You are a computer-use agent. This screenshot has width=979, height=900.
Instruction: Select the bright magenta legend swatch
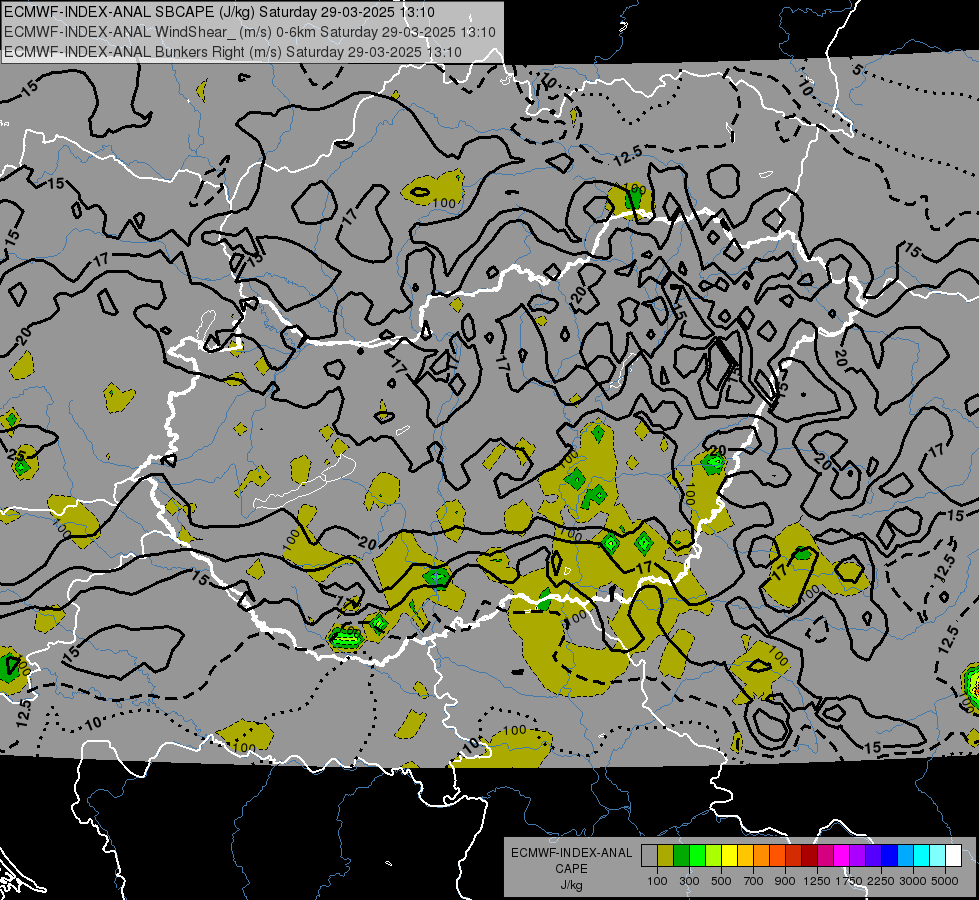pyautogui.click(x=842, y=855)
